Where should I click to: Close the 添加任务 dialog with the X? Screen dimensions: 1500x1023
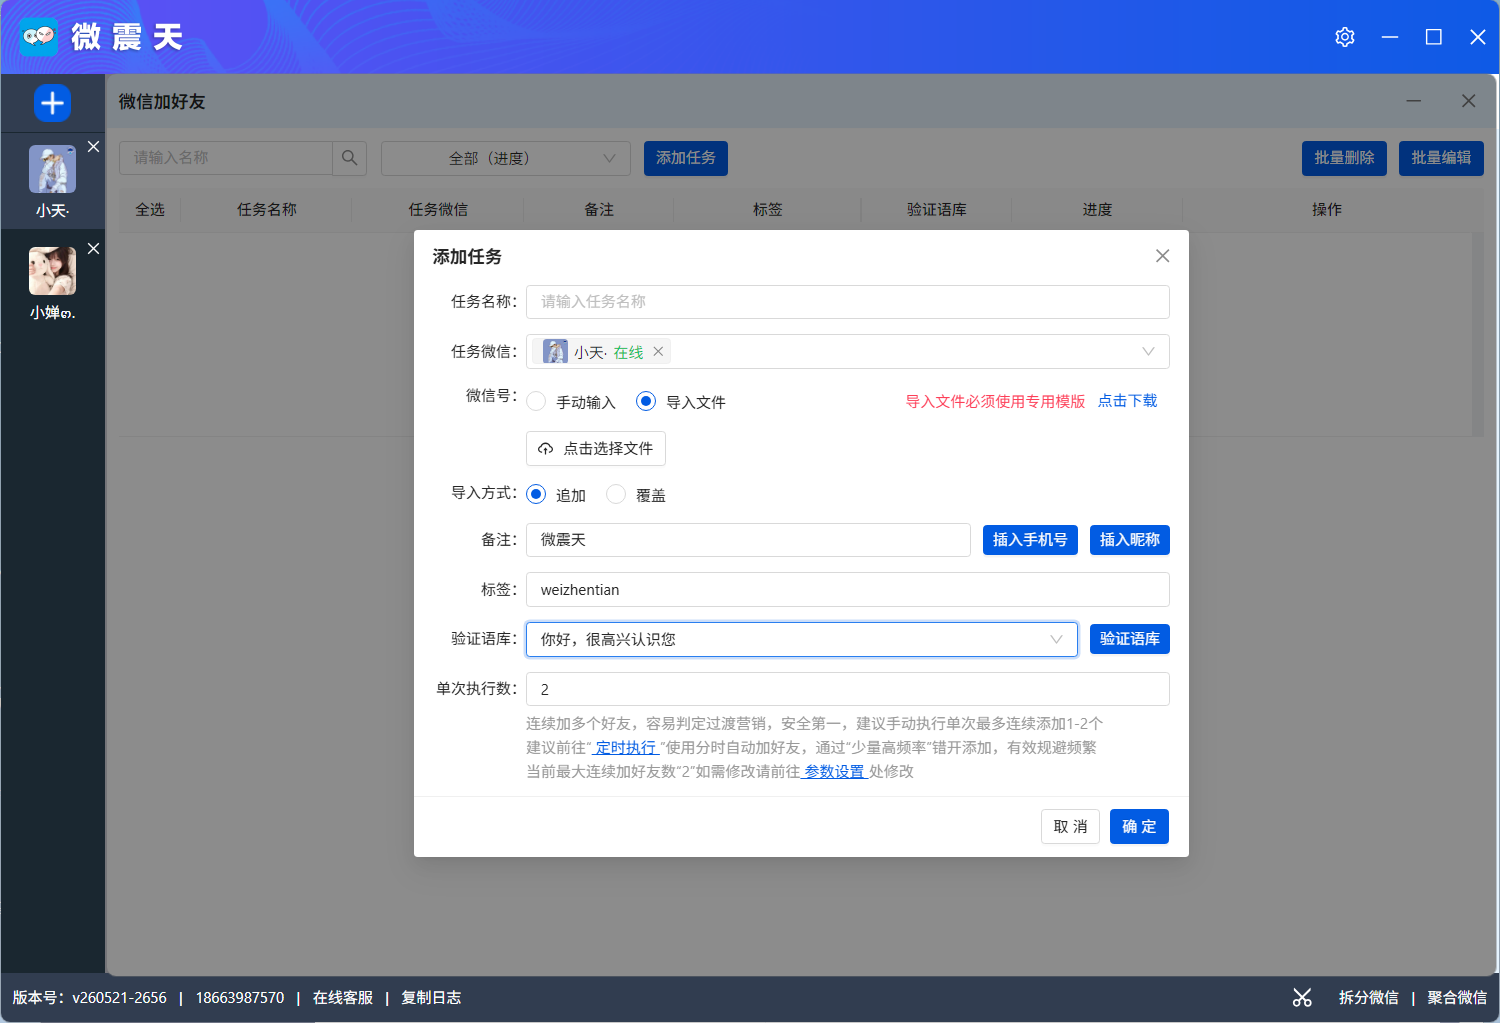[x=1162, y=256]
